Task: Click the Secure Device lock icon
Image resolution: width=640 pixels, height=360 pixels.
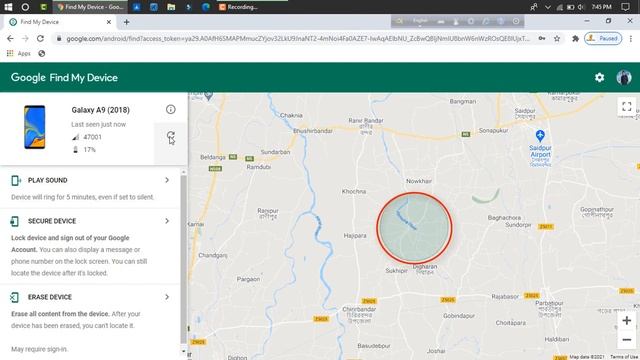Action: (15, 221)
